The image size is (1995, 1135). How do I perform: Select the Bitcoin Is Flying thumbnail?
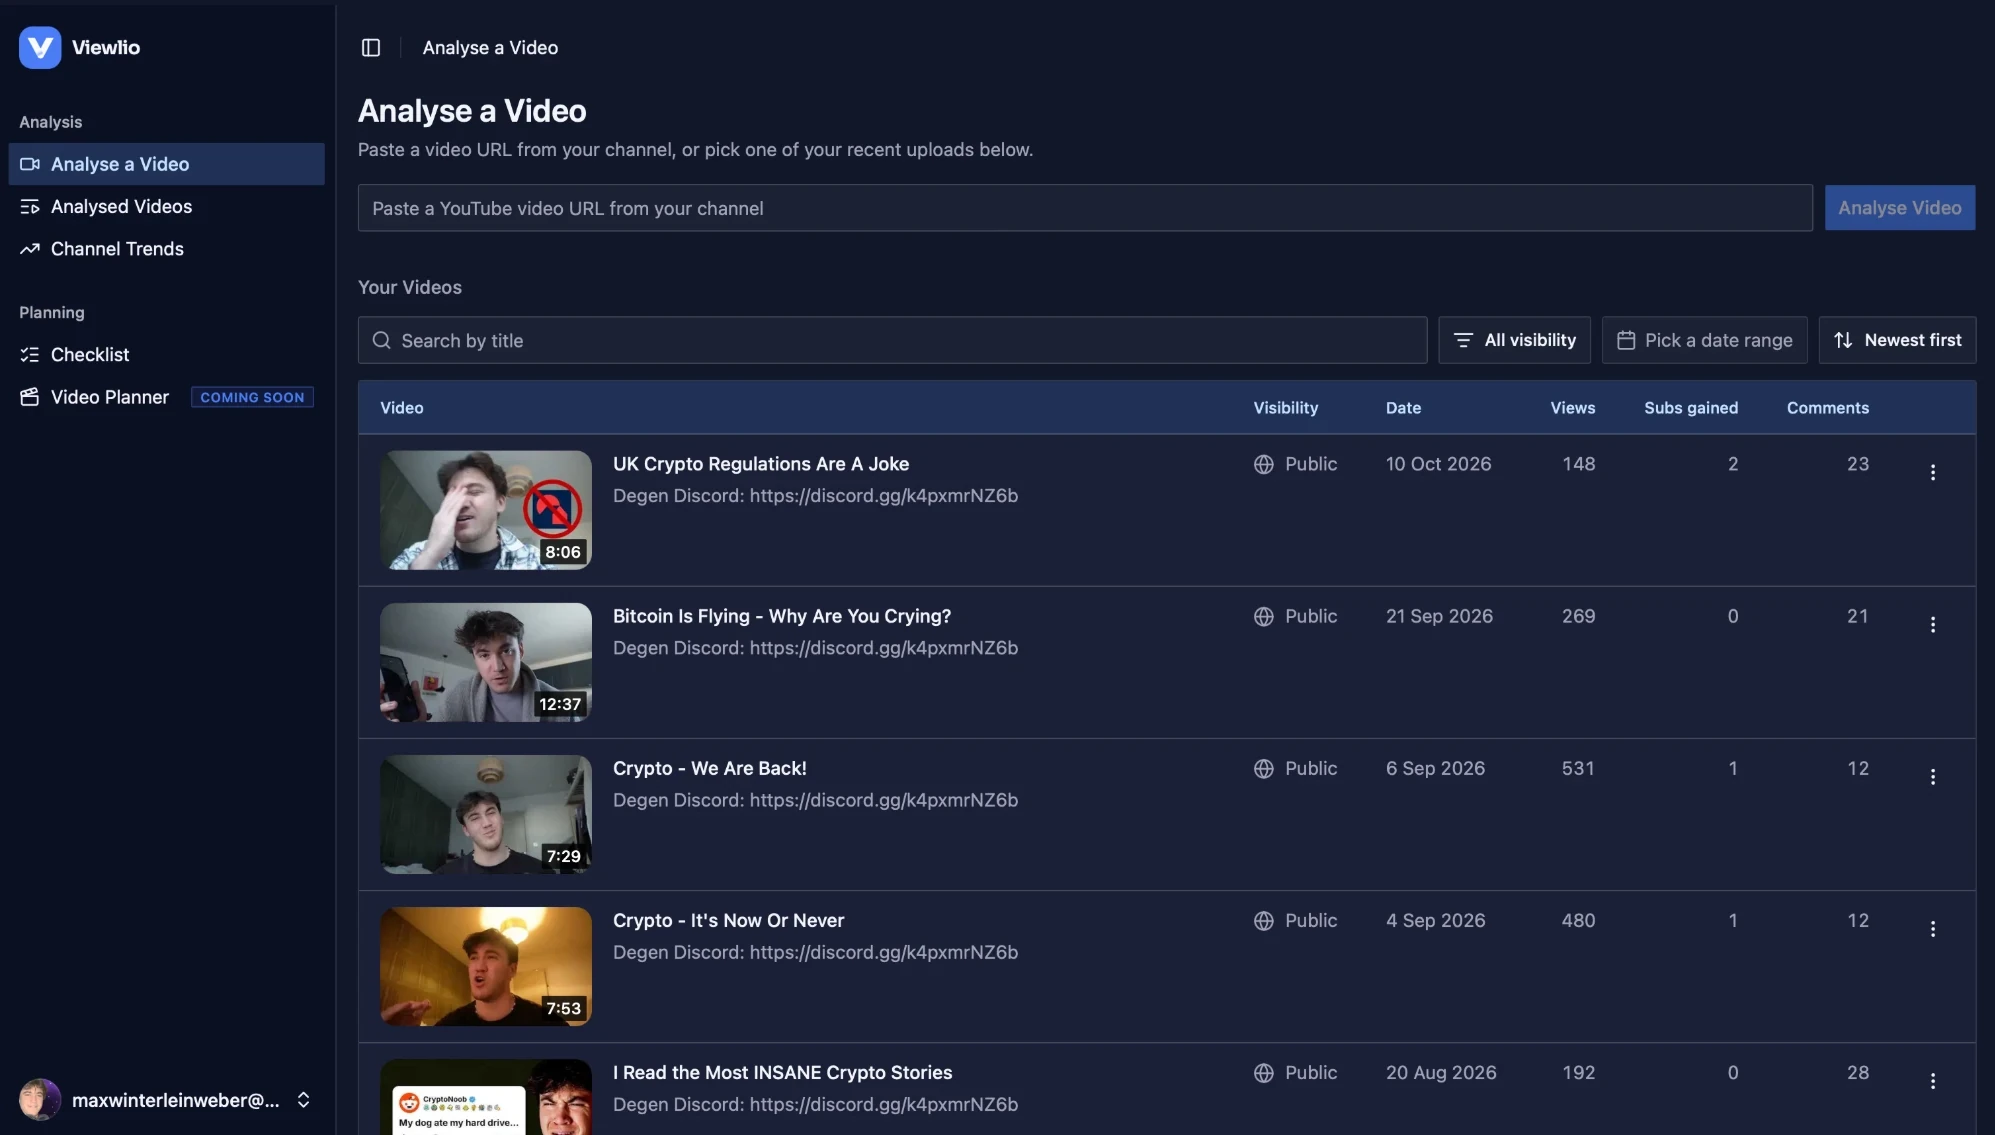pos(486,662)
